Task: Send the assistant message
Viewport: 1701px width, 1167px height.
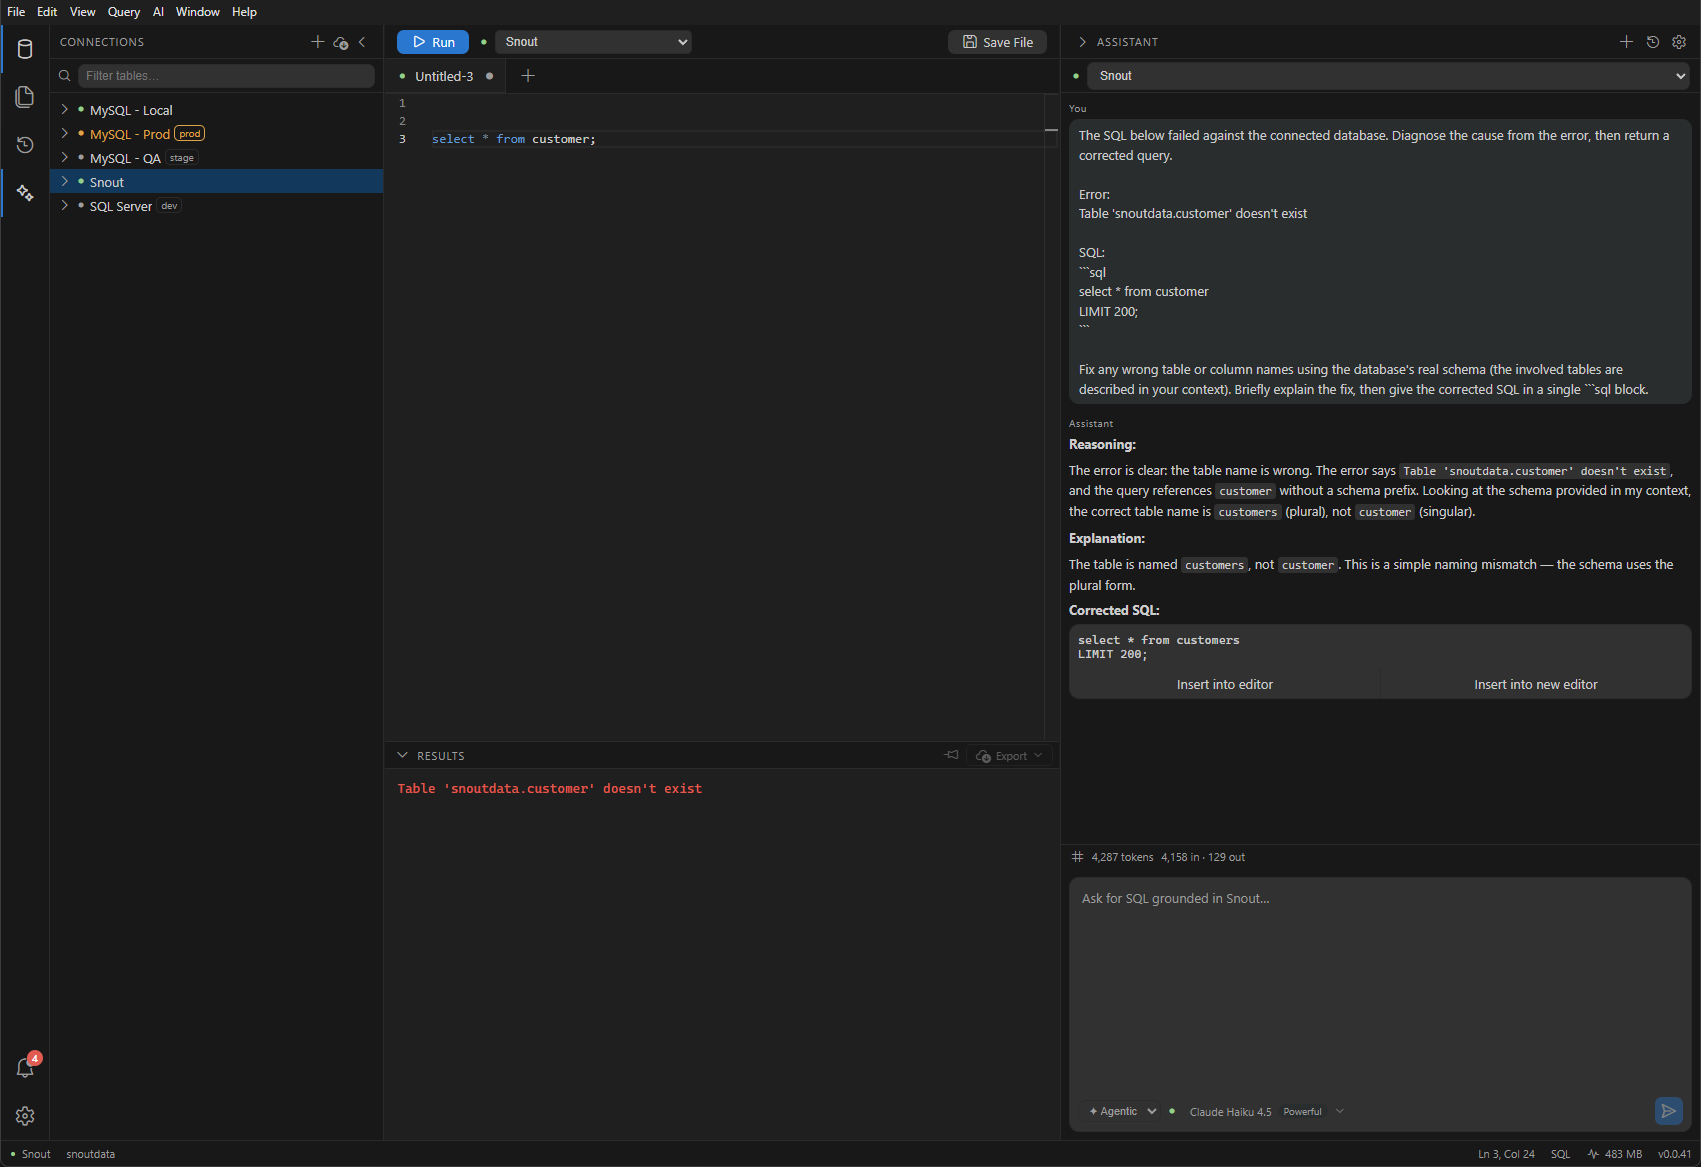Action: pos(1669,1111)
